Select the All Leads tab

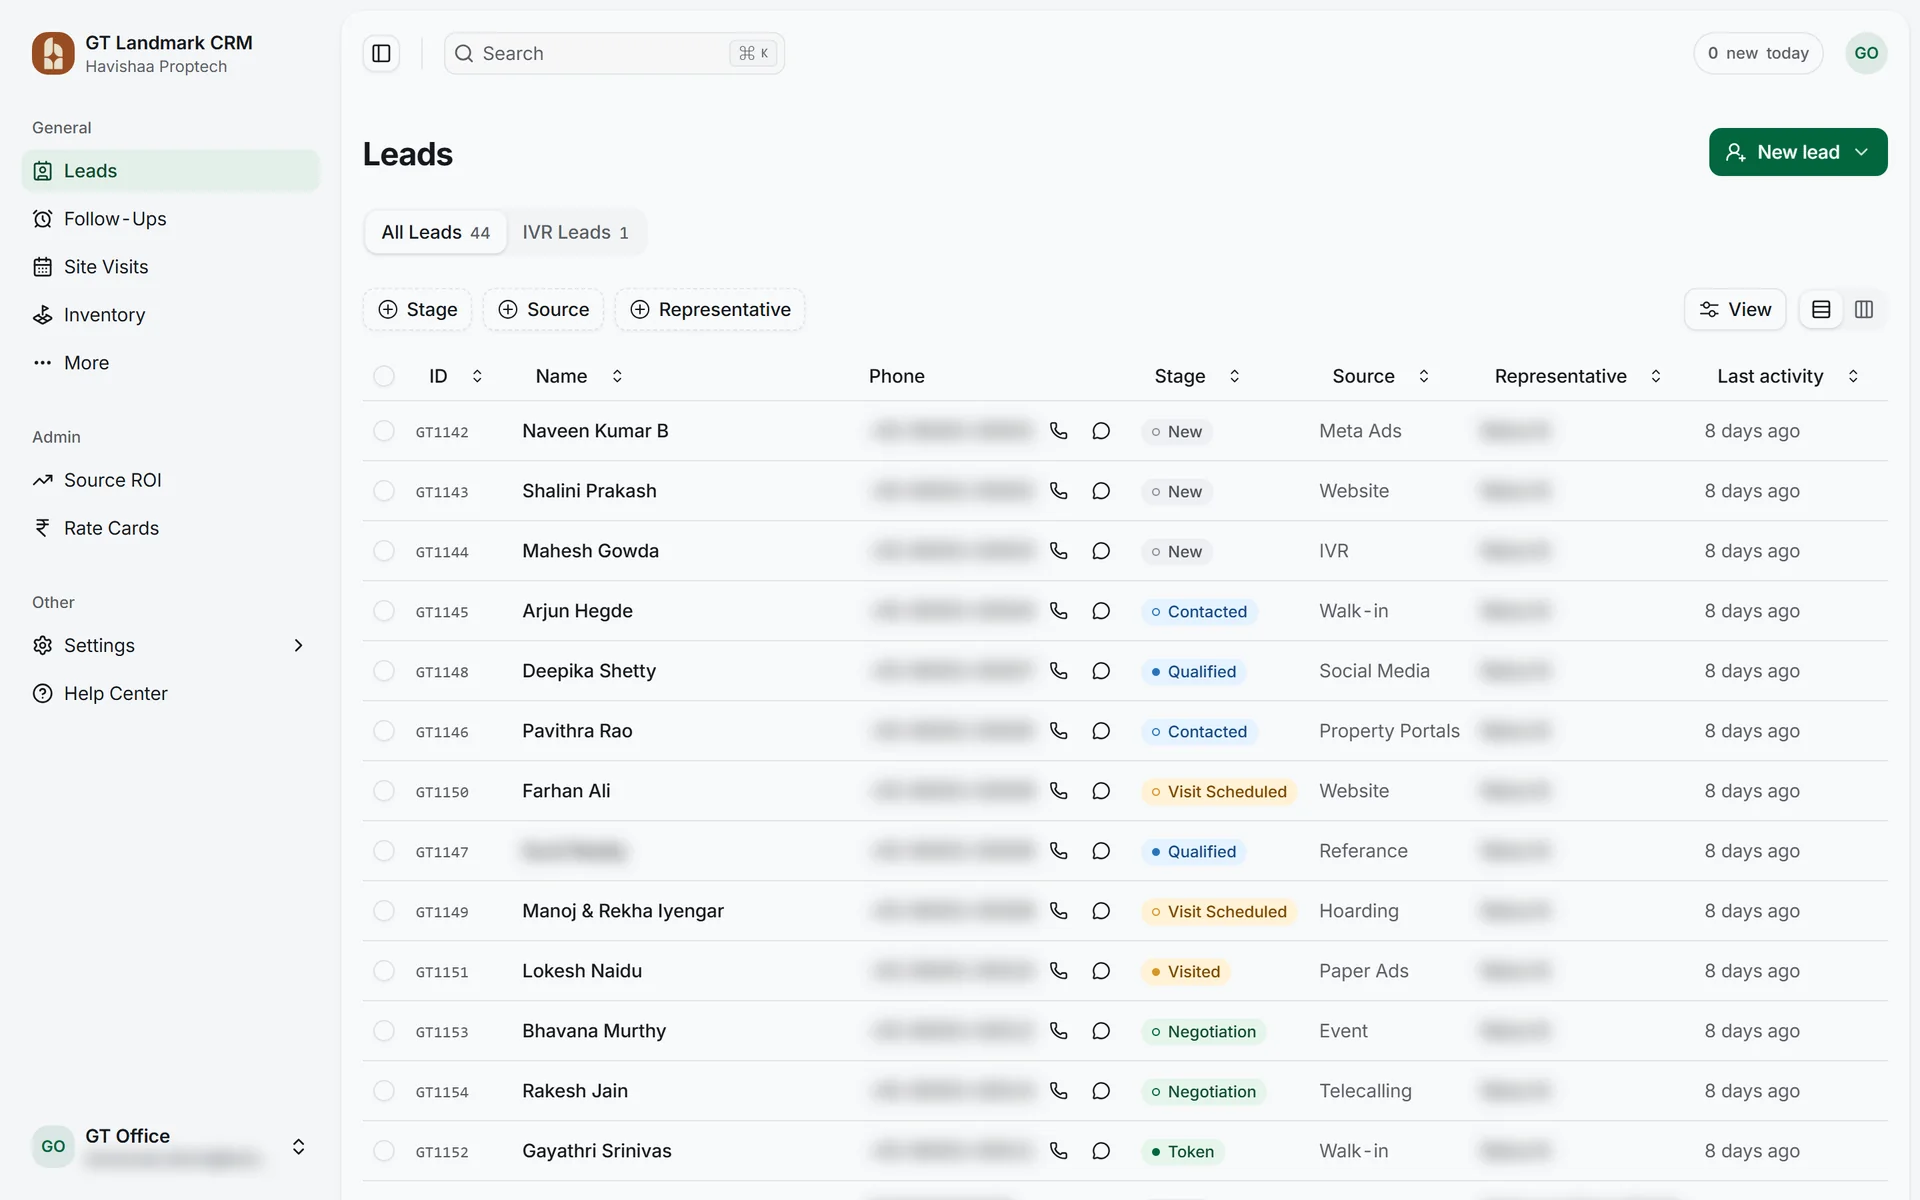[436, 232]
